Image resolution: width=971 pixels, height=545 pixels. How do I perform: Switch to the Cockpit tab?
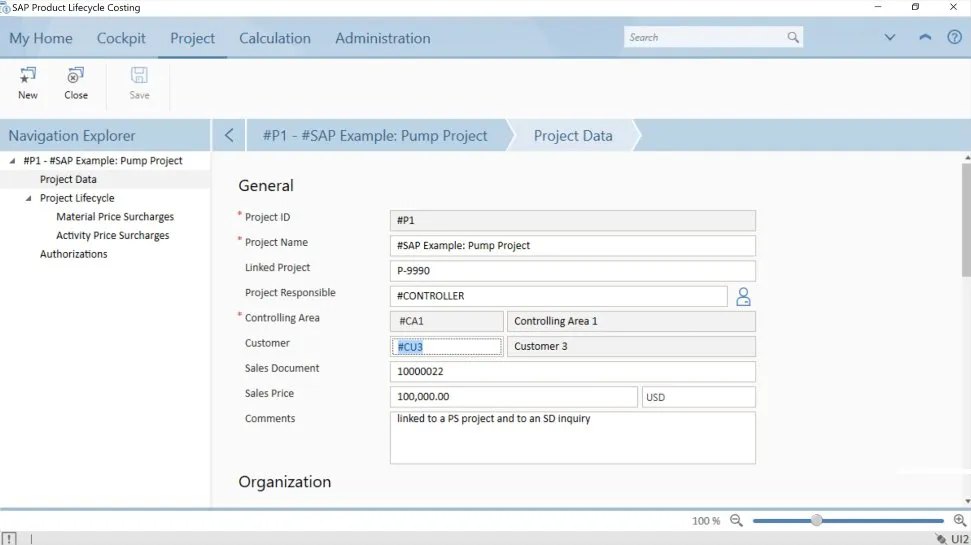[121, 38]
